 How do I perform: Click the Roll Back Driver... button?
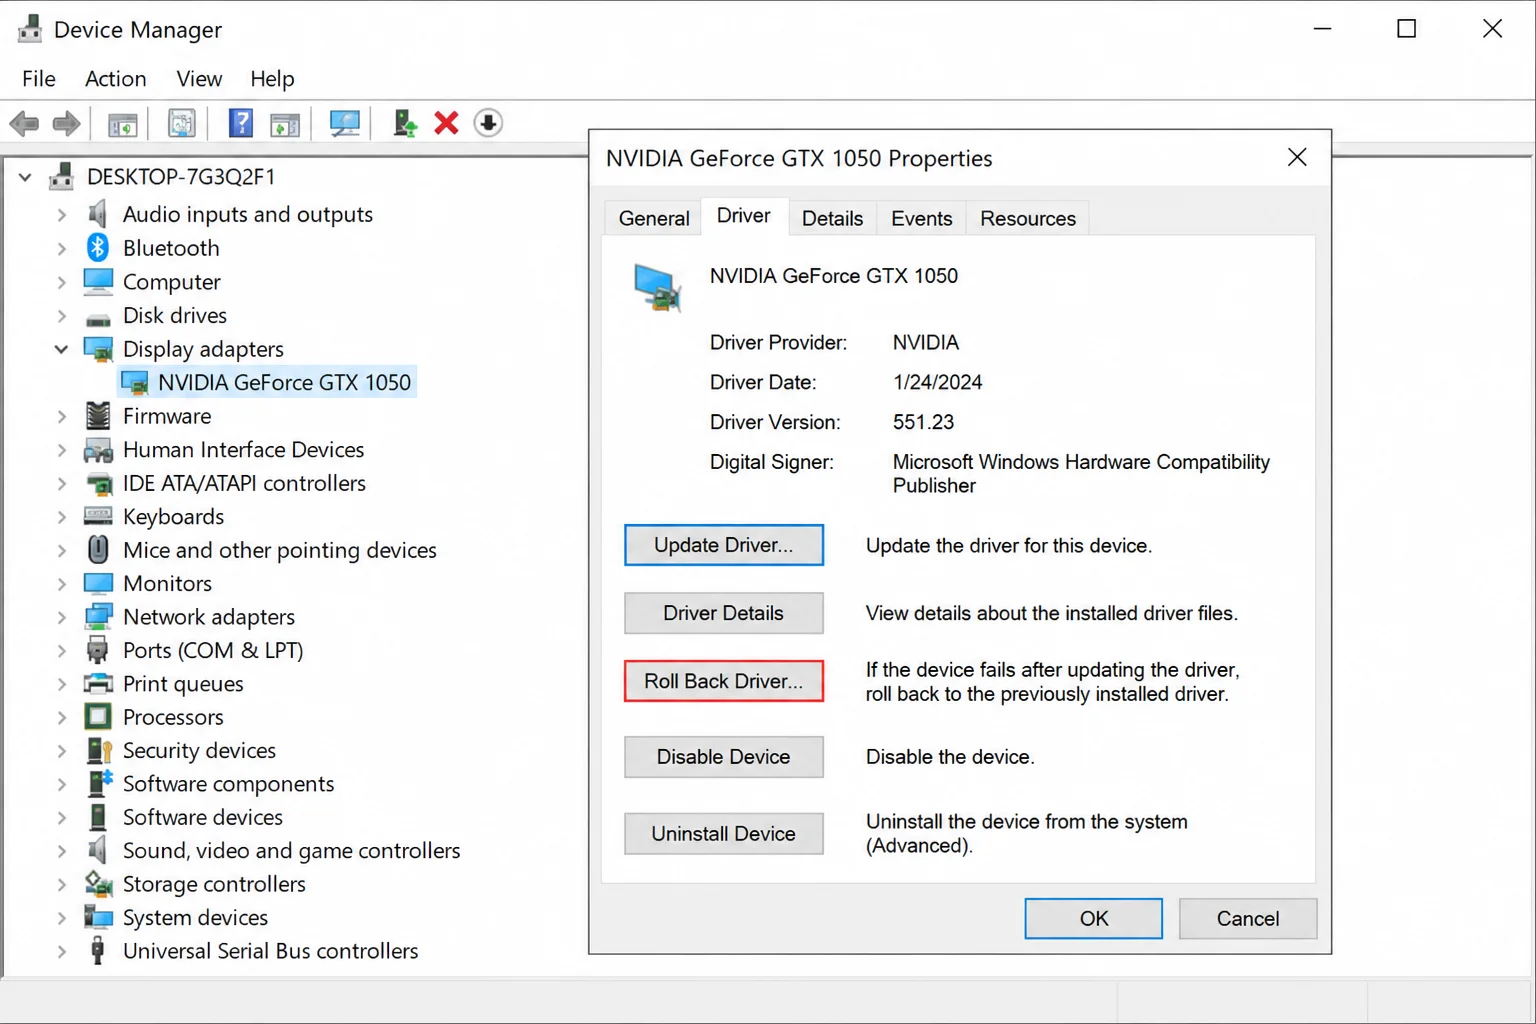pos(724,681)
